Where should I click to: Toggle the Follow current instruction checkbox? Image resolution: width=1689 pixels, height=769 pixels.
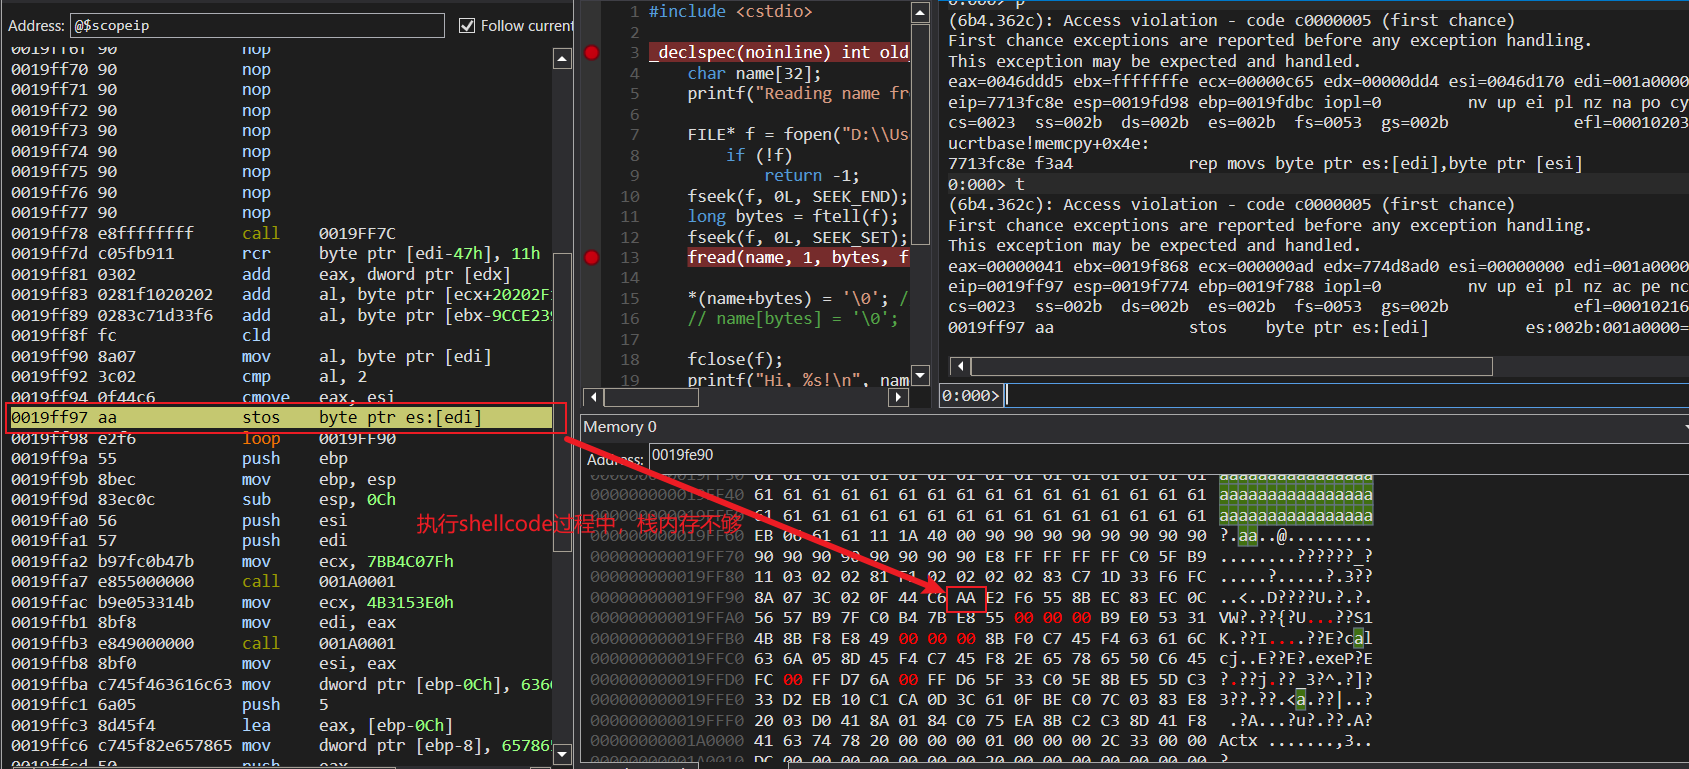[x=467, y=25]
